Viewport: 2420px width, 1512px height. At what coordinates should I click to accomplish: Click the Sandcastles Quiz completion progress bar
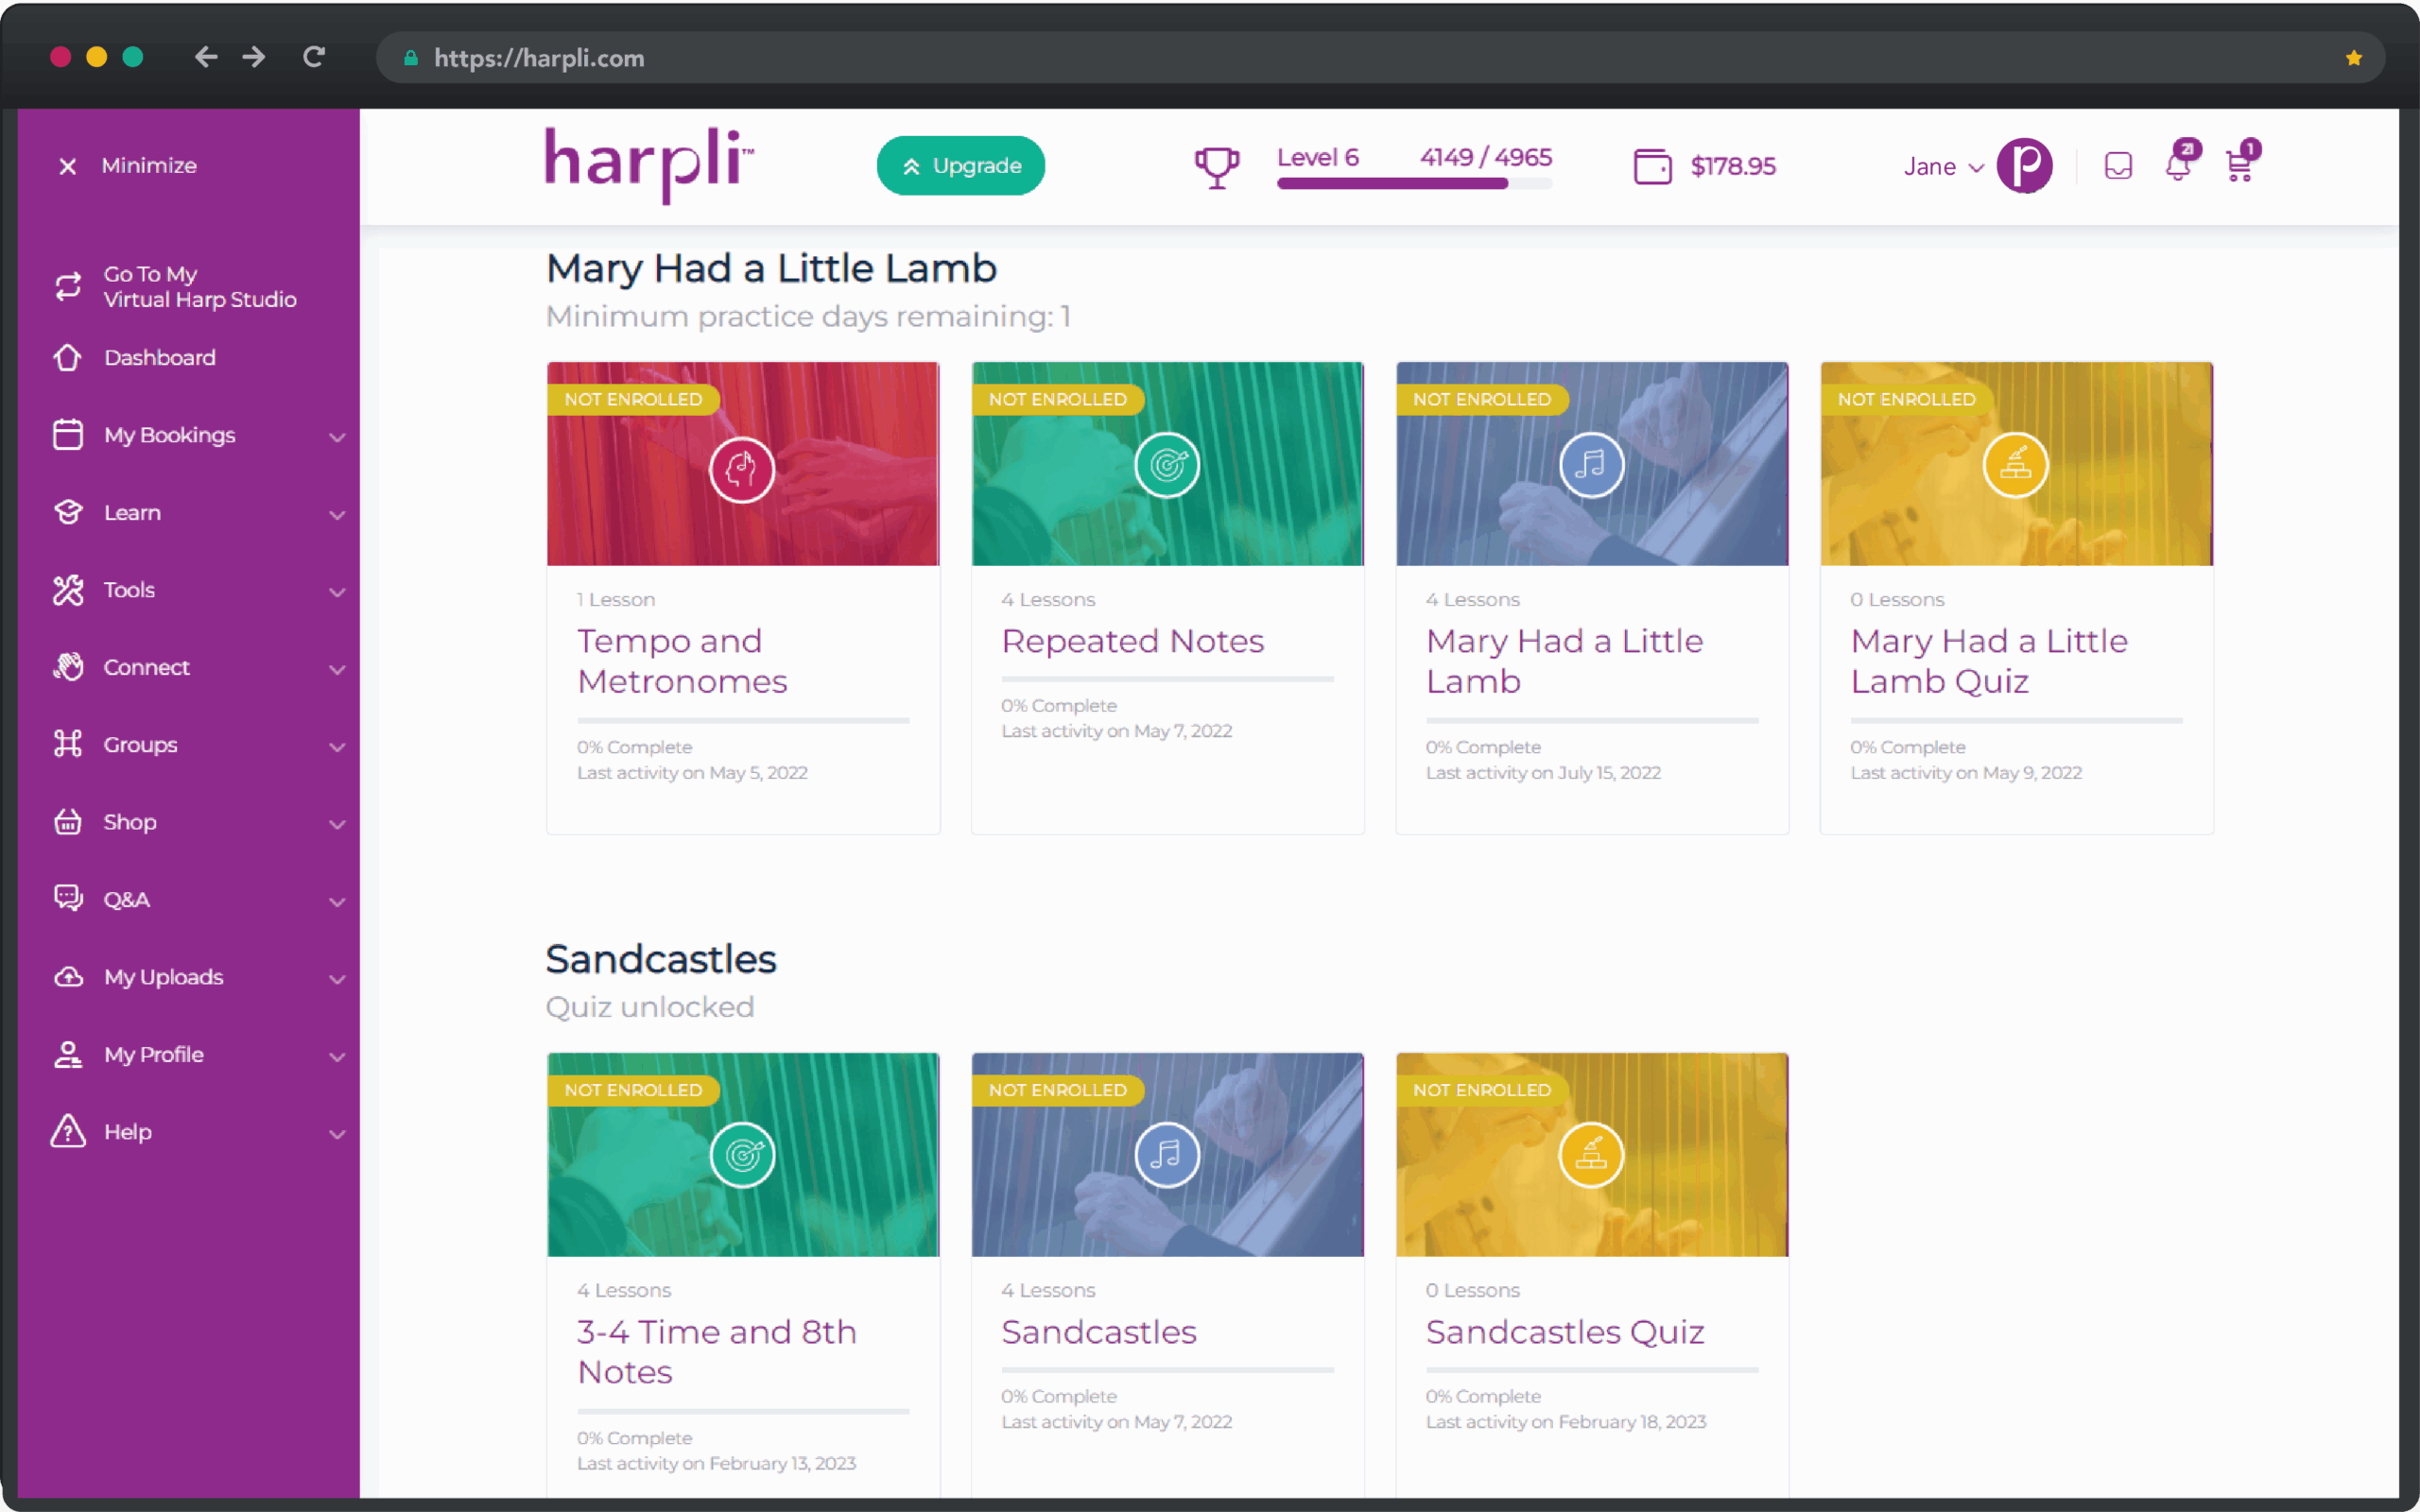pos(1591,1370)
